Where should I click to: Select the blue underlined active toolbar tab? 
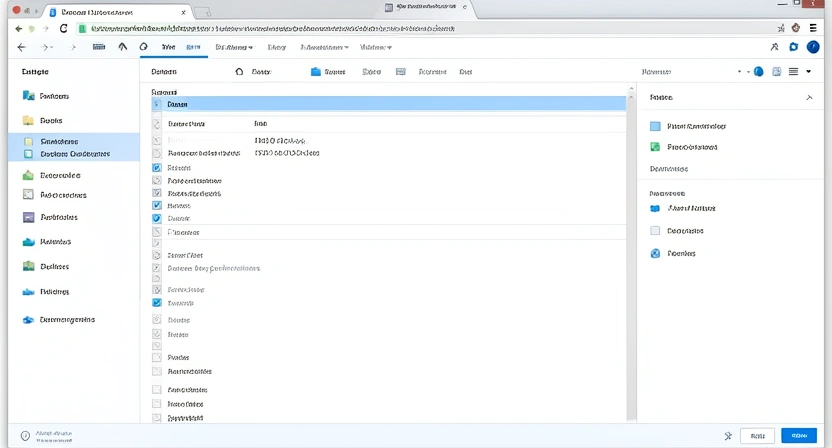tap(193, 47)
